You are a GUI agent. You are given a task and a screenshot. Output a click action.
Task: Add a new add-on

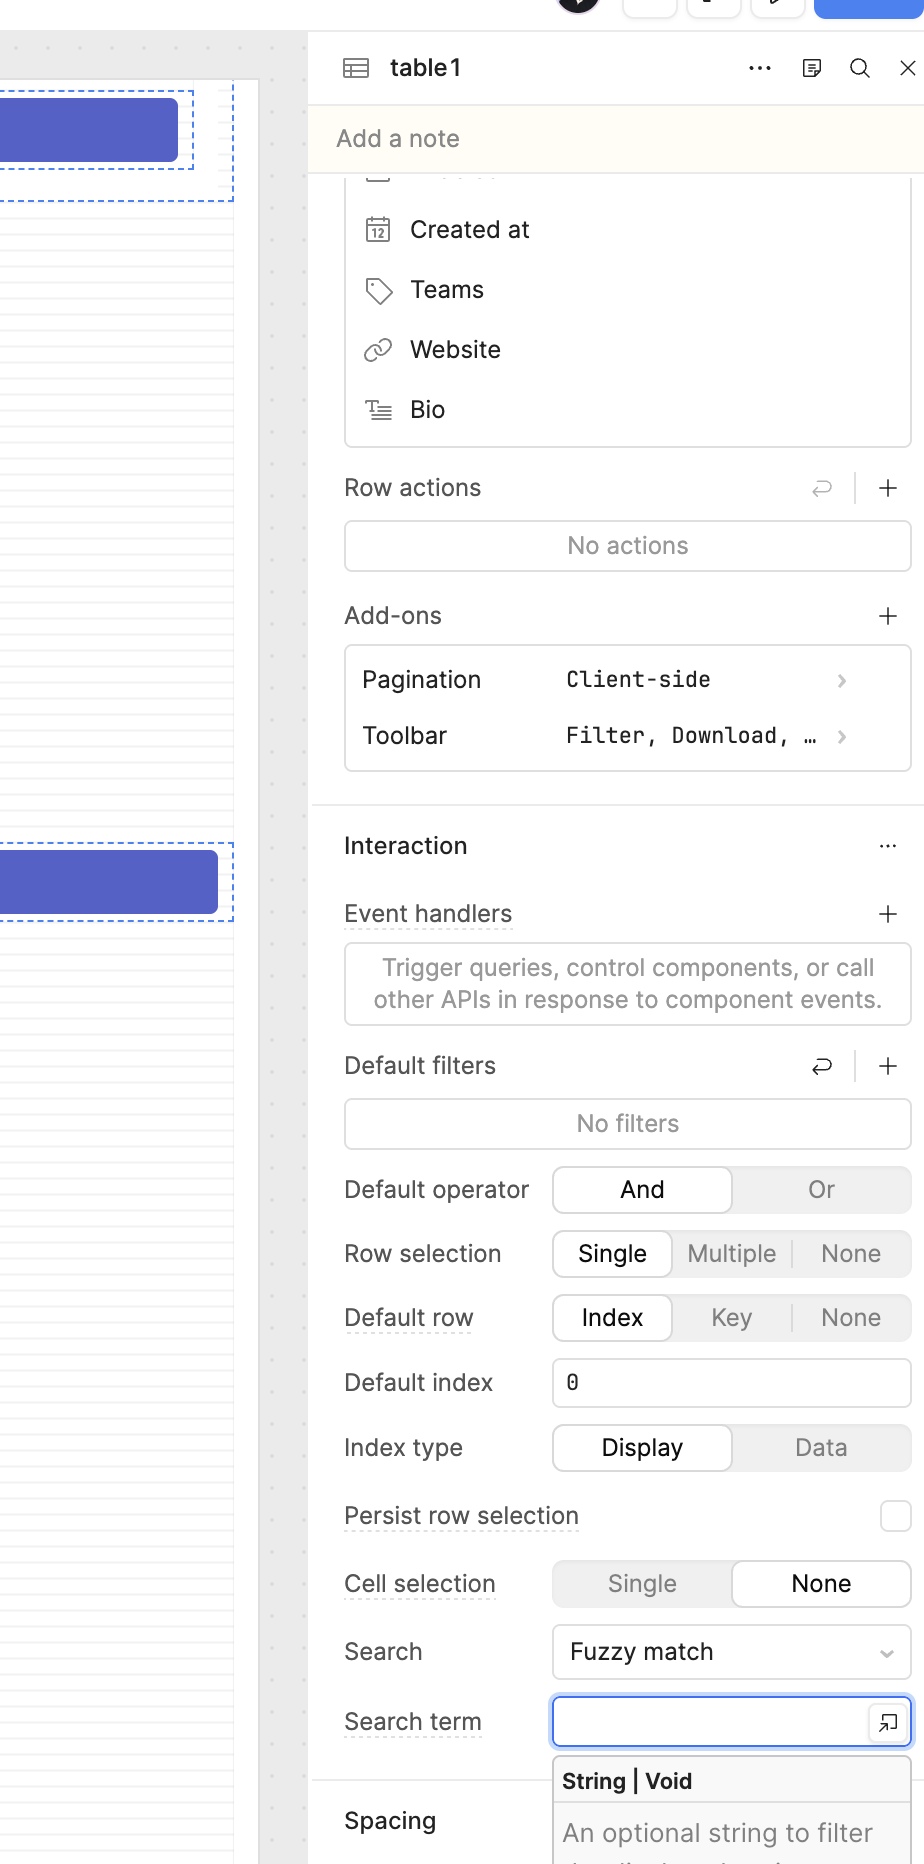click(x=887, y=616)
